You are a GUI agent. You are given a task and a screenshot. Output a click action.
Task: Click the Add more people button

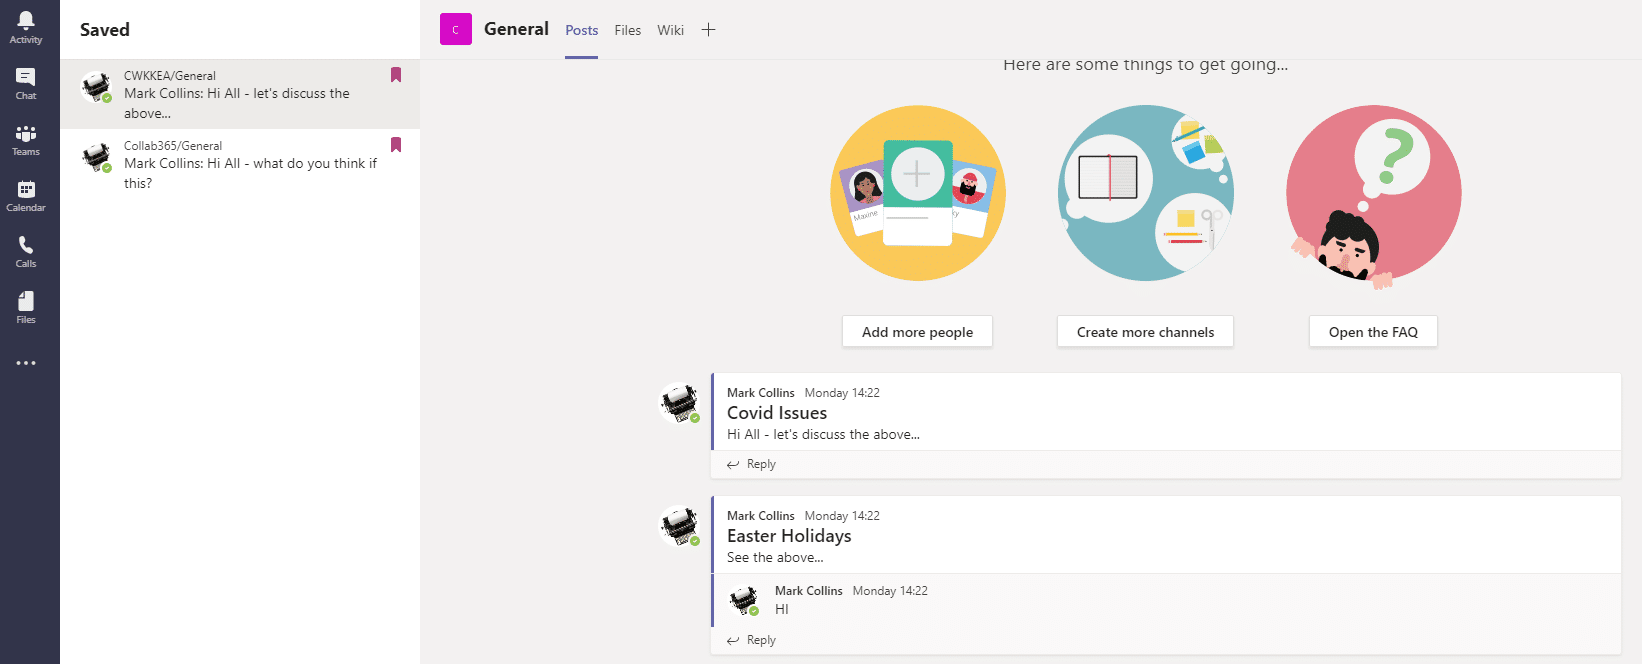pyautogui.click(x=917, y=332)
